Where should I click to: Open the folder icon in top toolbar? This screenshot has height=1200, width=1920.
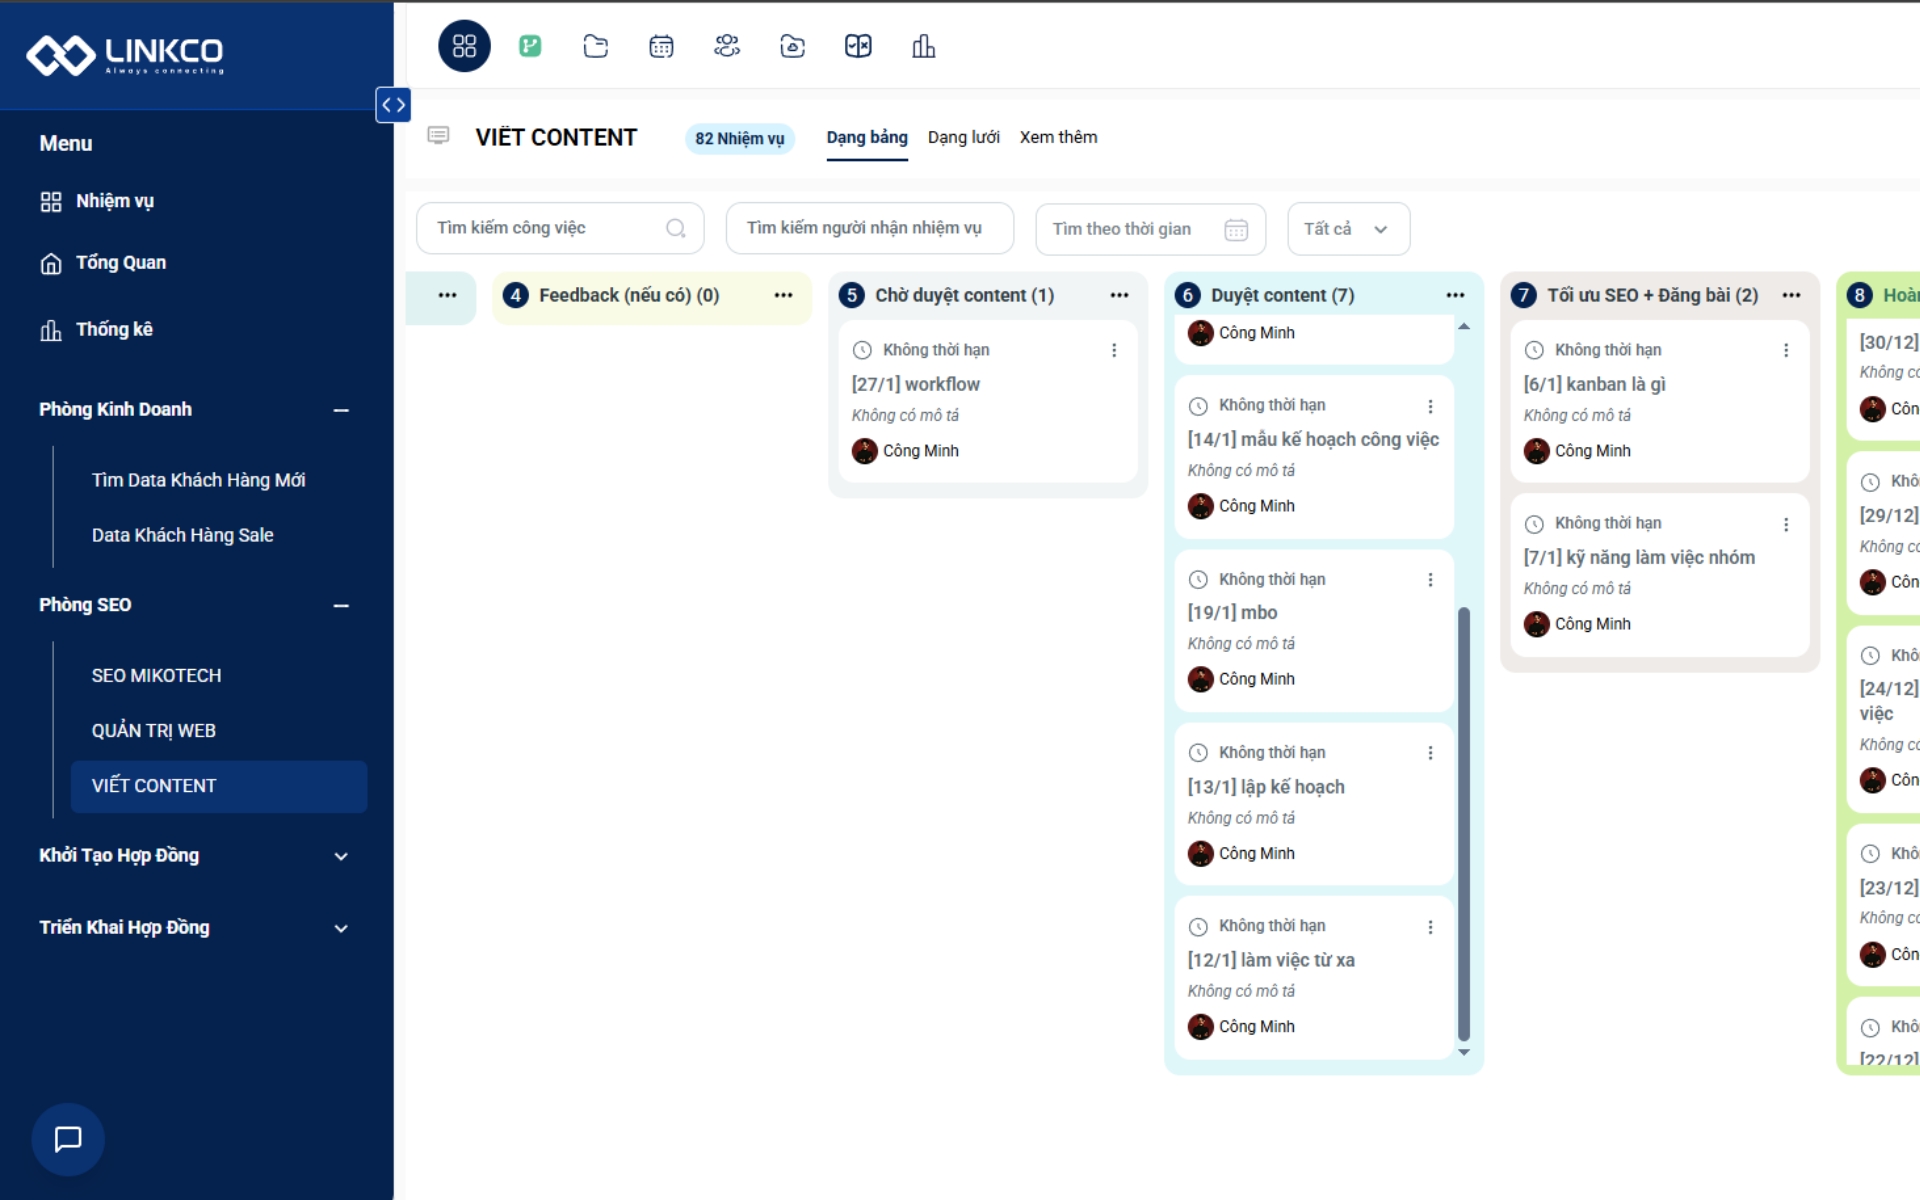click(595, 46)
